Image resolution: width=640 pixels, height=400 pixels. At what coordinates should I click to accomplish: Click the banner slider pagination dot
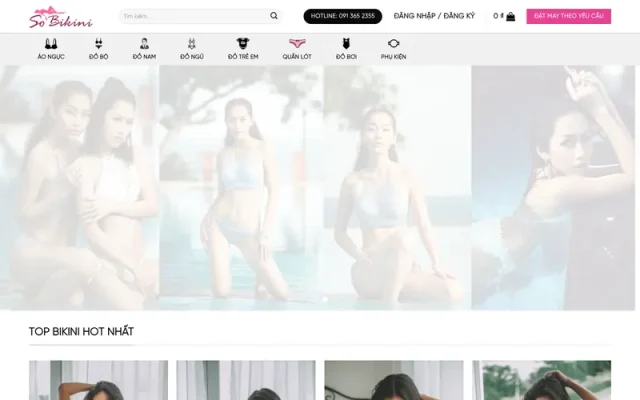pos(325,299)
